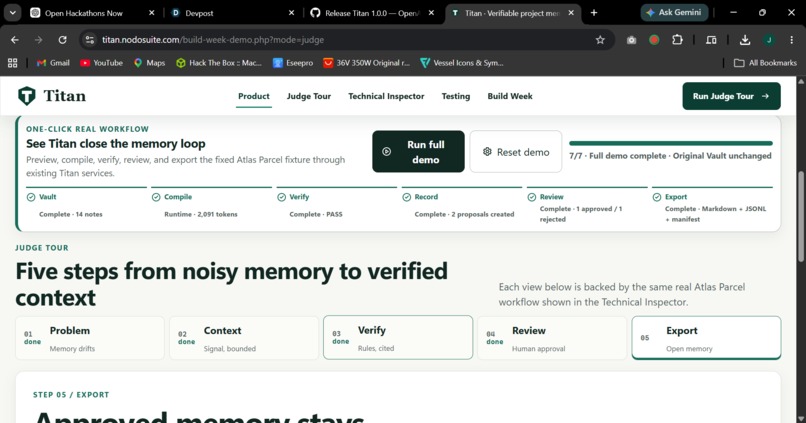Click the 7/7 Full demo complete status text
The width and height of the screenshot is (806, 423).
pos(670,156)
